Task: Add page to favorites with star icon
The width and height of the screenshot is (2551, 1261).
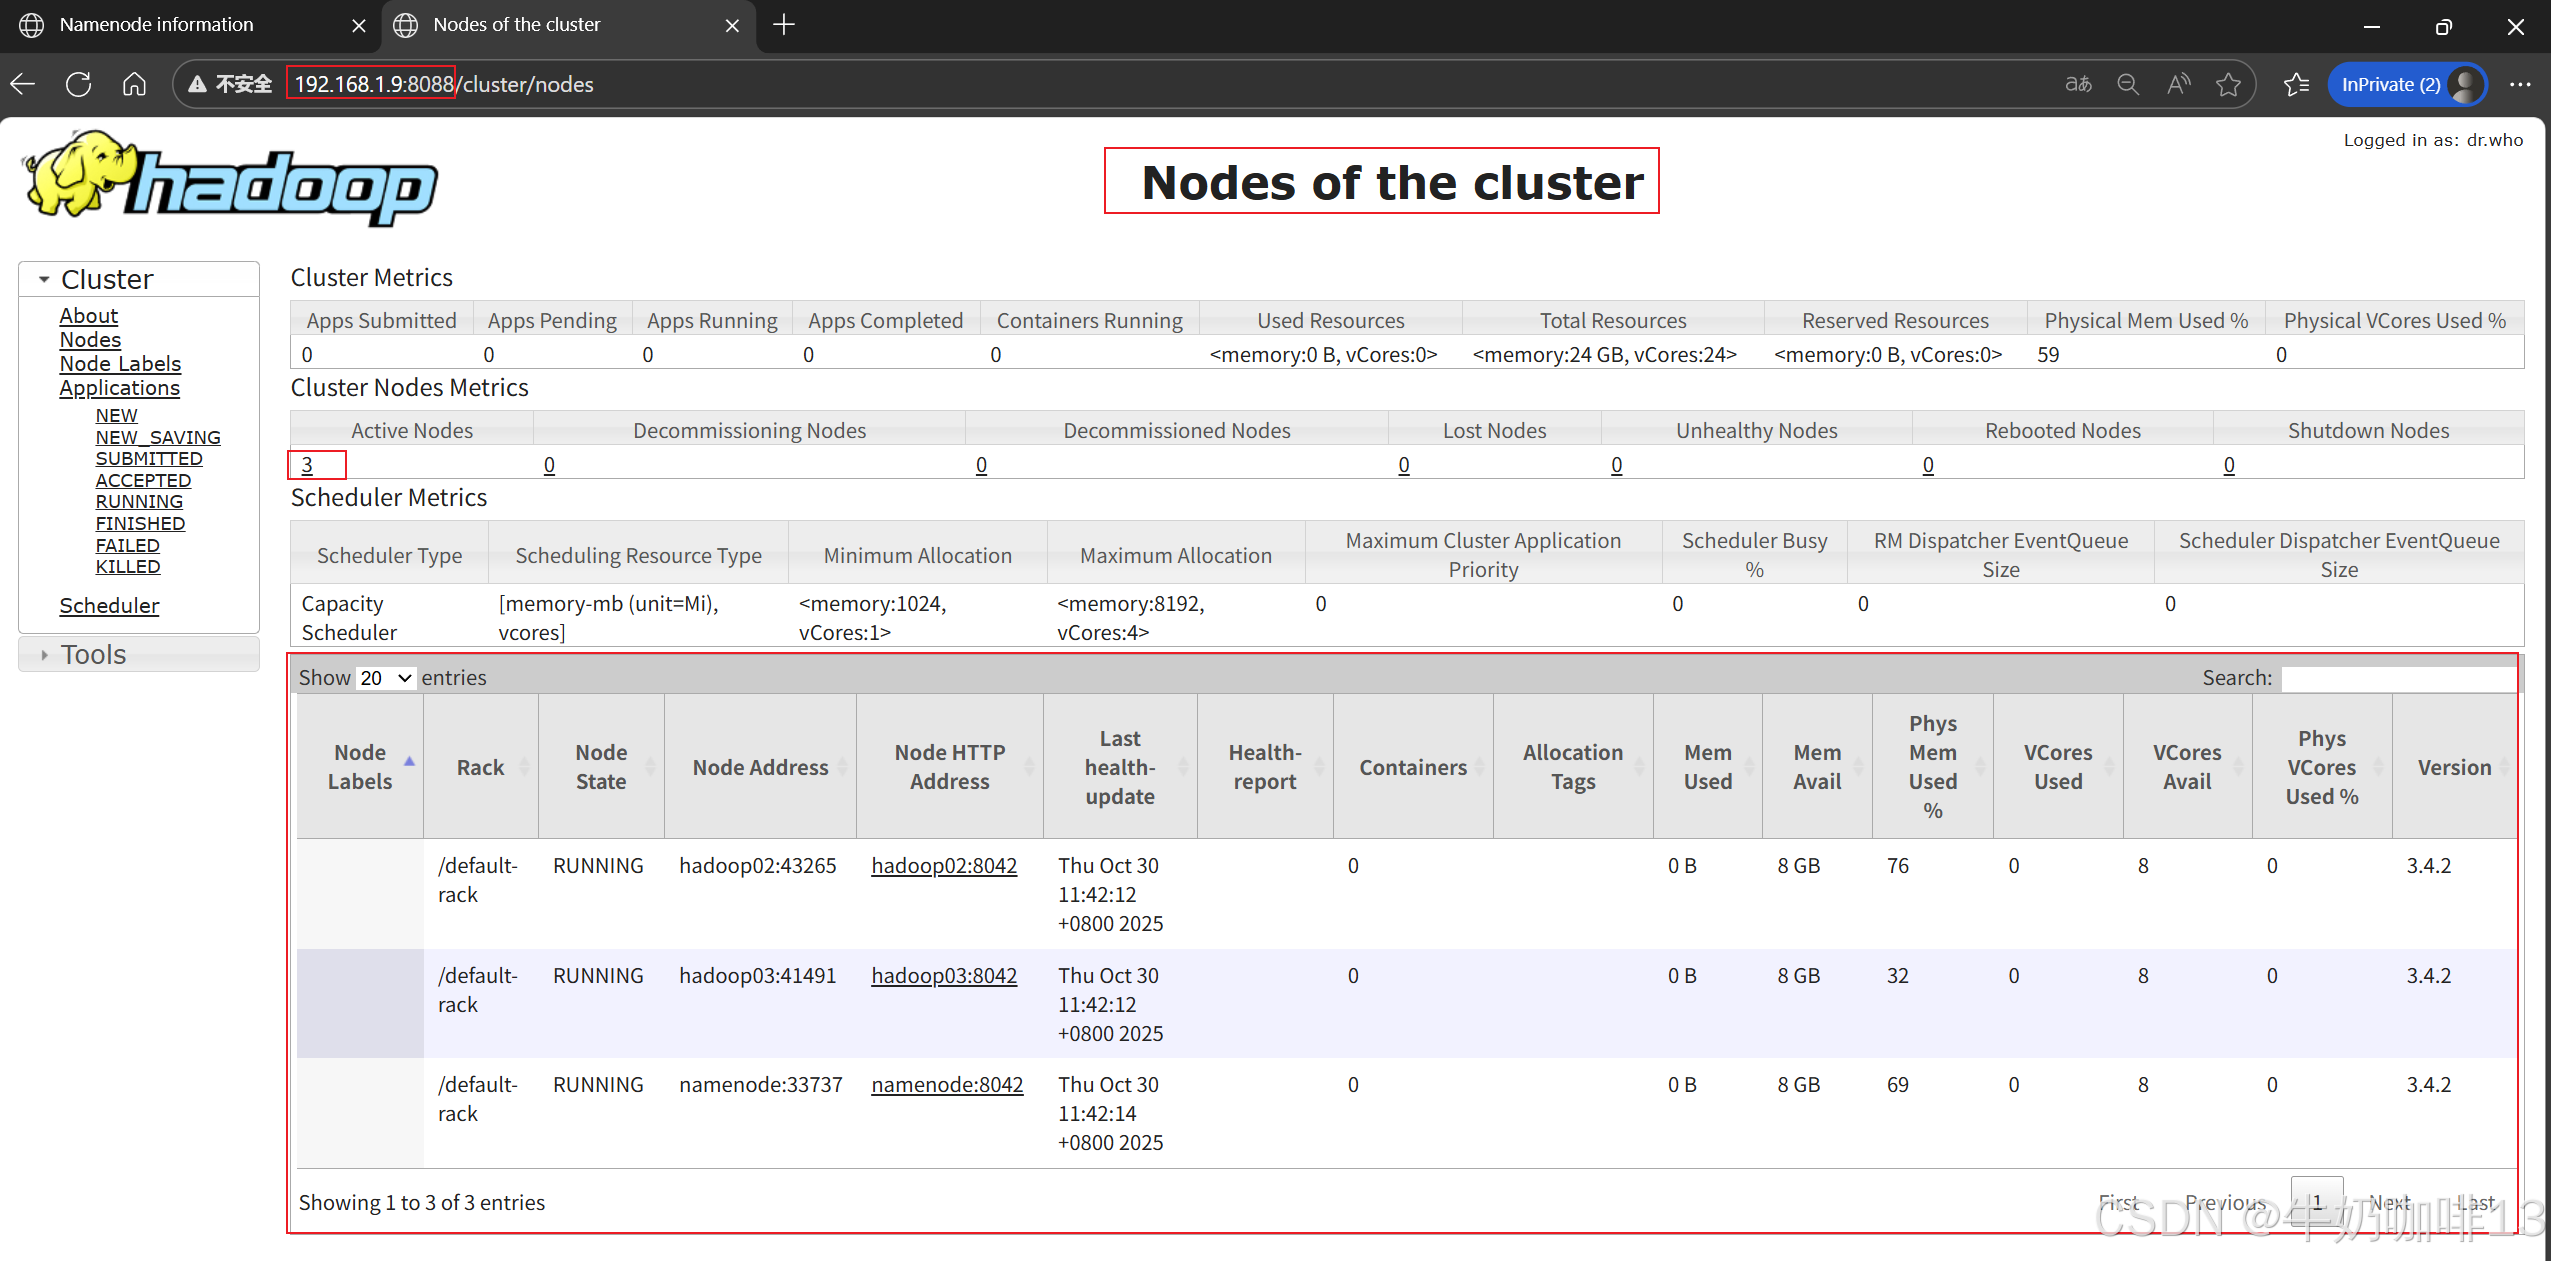Action: pos(2228,84)
